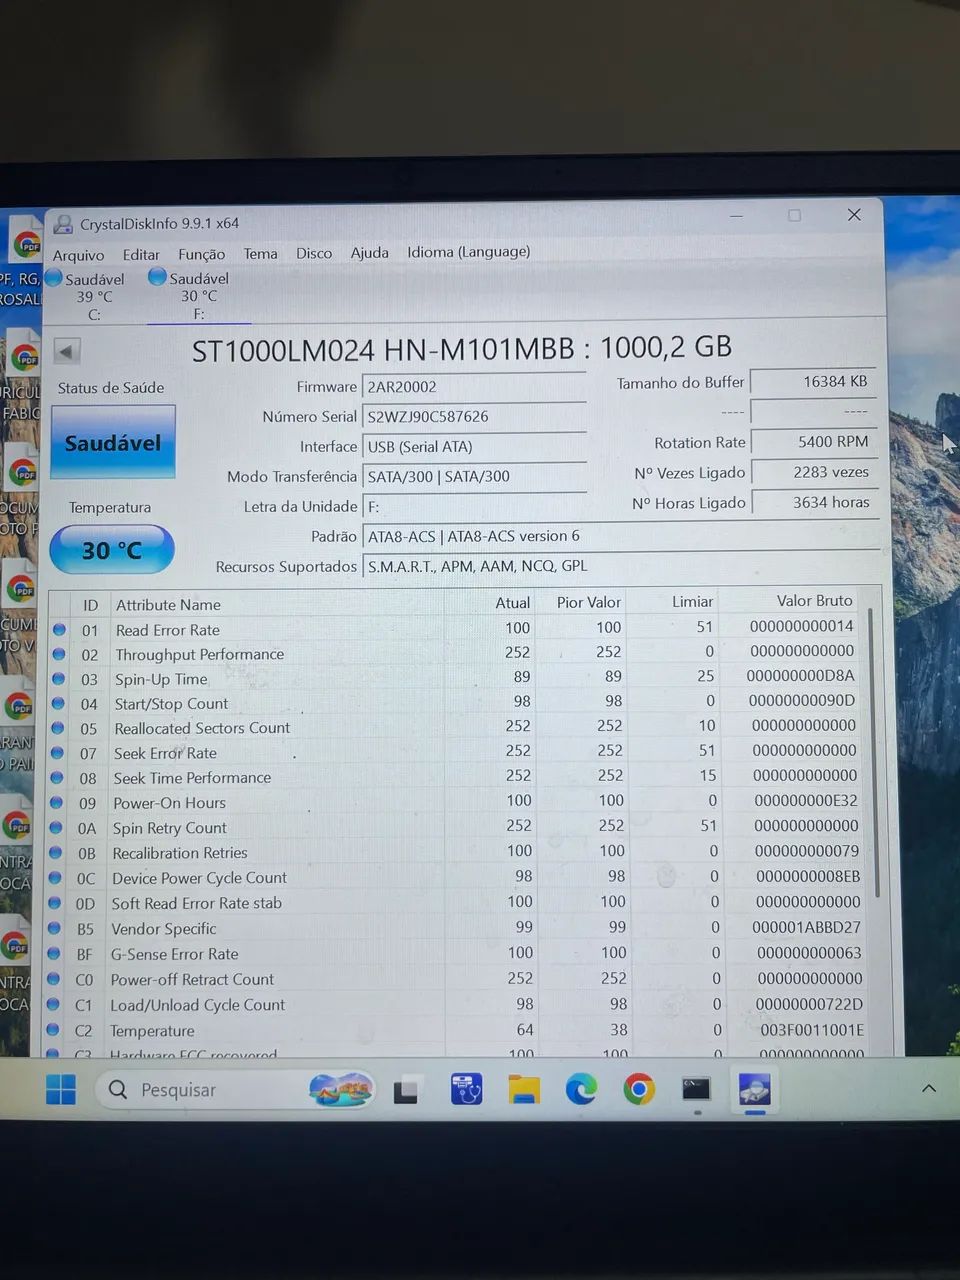Open the Arquivo menu
960x1280 pixels.
click(78, 255)
